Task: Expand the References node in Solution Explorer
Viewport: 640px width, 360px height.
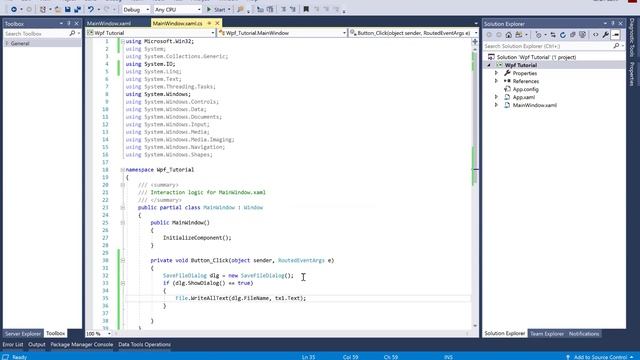Action: click(x=496, y=81)
